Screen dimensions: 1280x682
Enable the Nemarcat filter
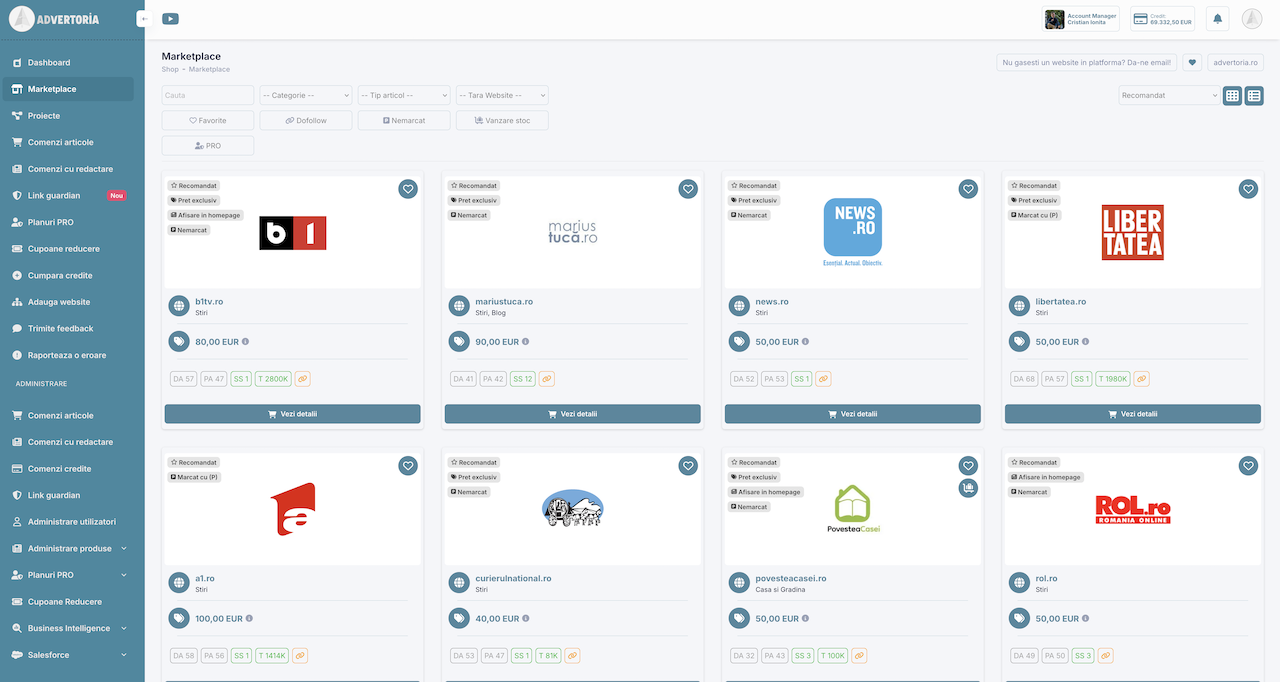coord(404,120)
